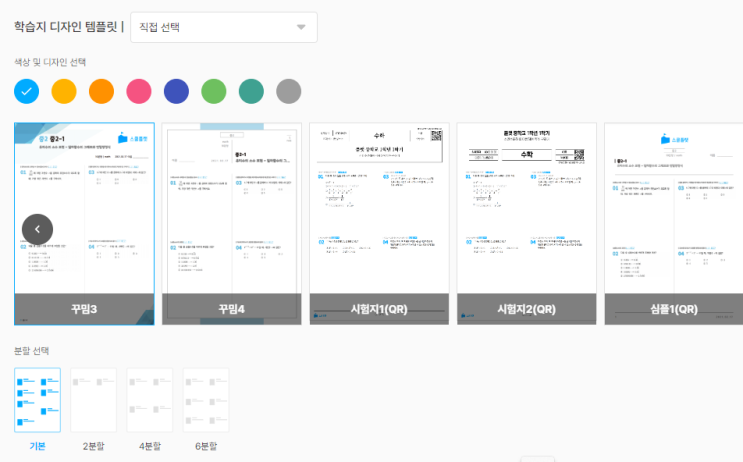Pick the indigo blue color swatch
This screenshot has width=743, height=462.
176,91
